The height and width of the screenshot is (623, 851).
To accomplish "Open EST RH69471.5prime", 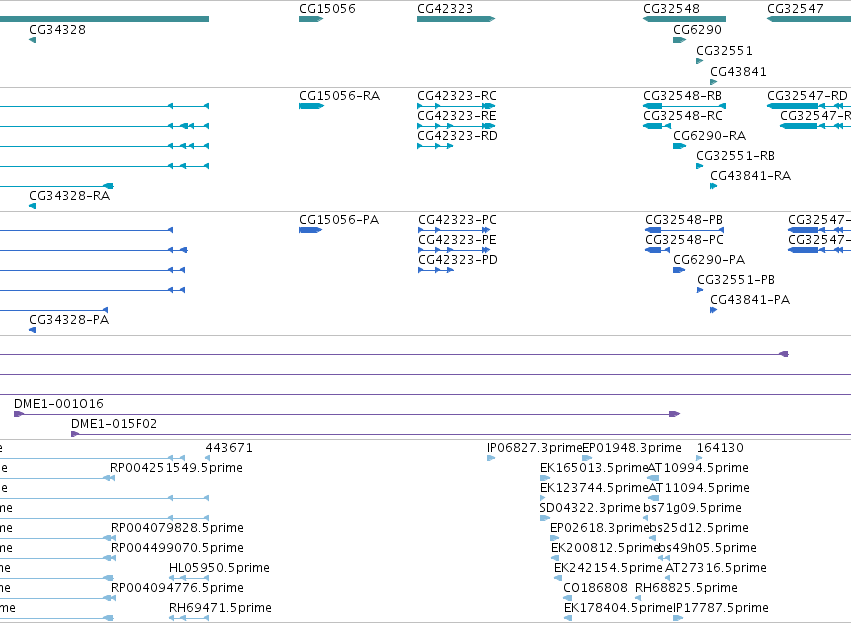I will tap(220, 608).
